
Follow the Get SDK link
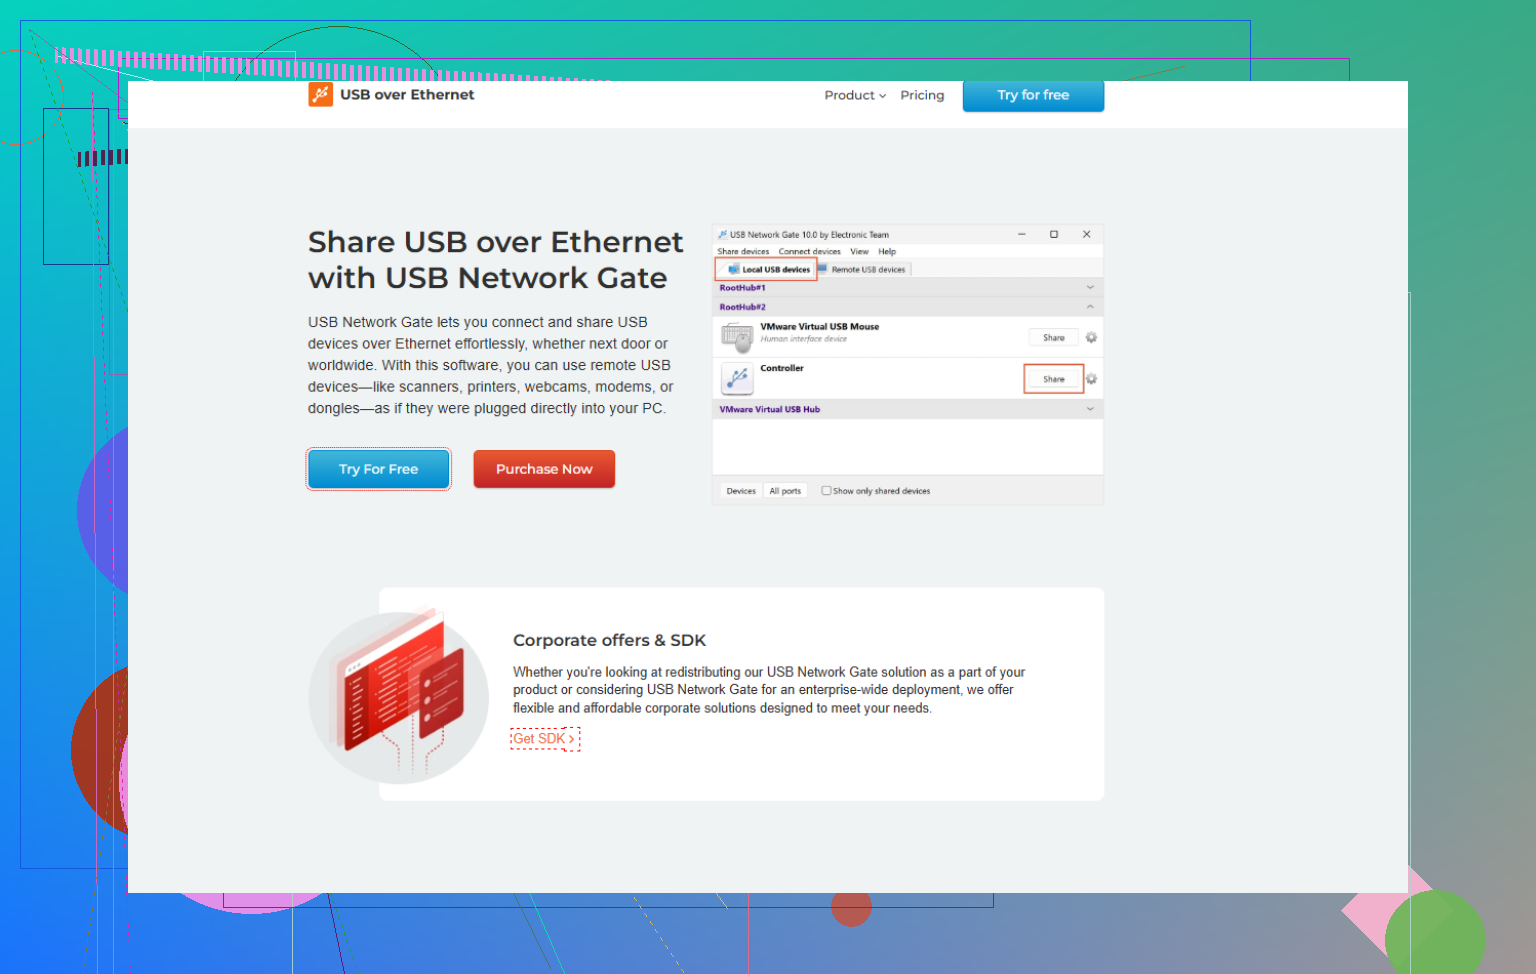[x=544, y=739]
